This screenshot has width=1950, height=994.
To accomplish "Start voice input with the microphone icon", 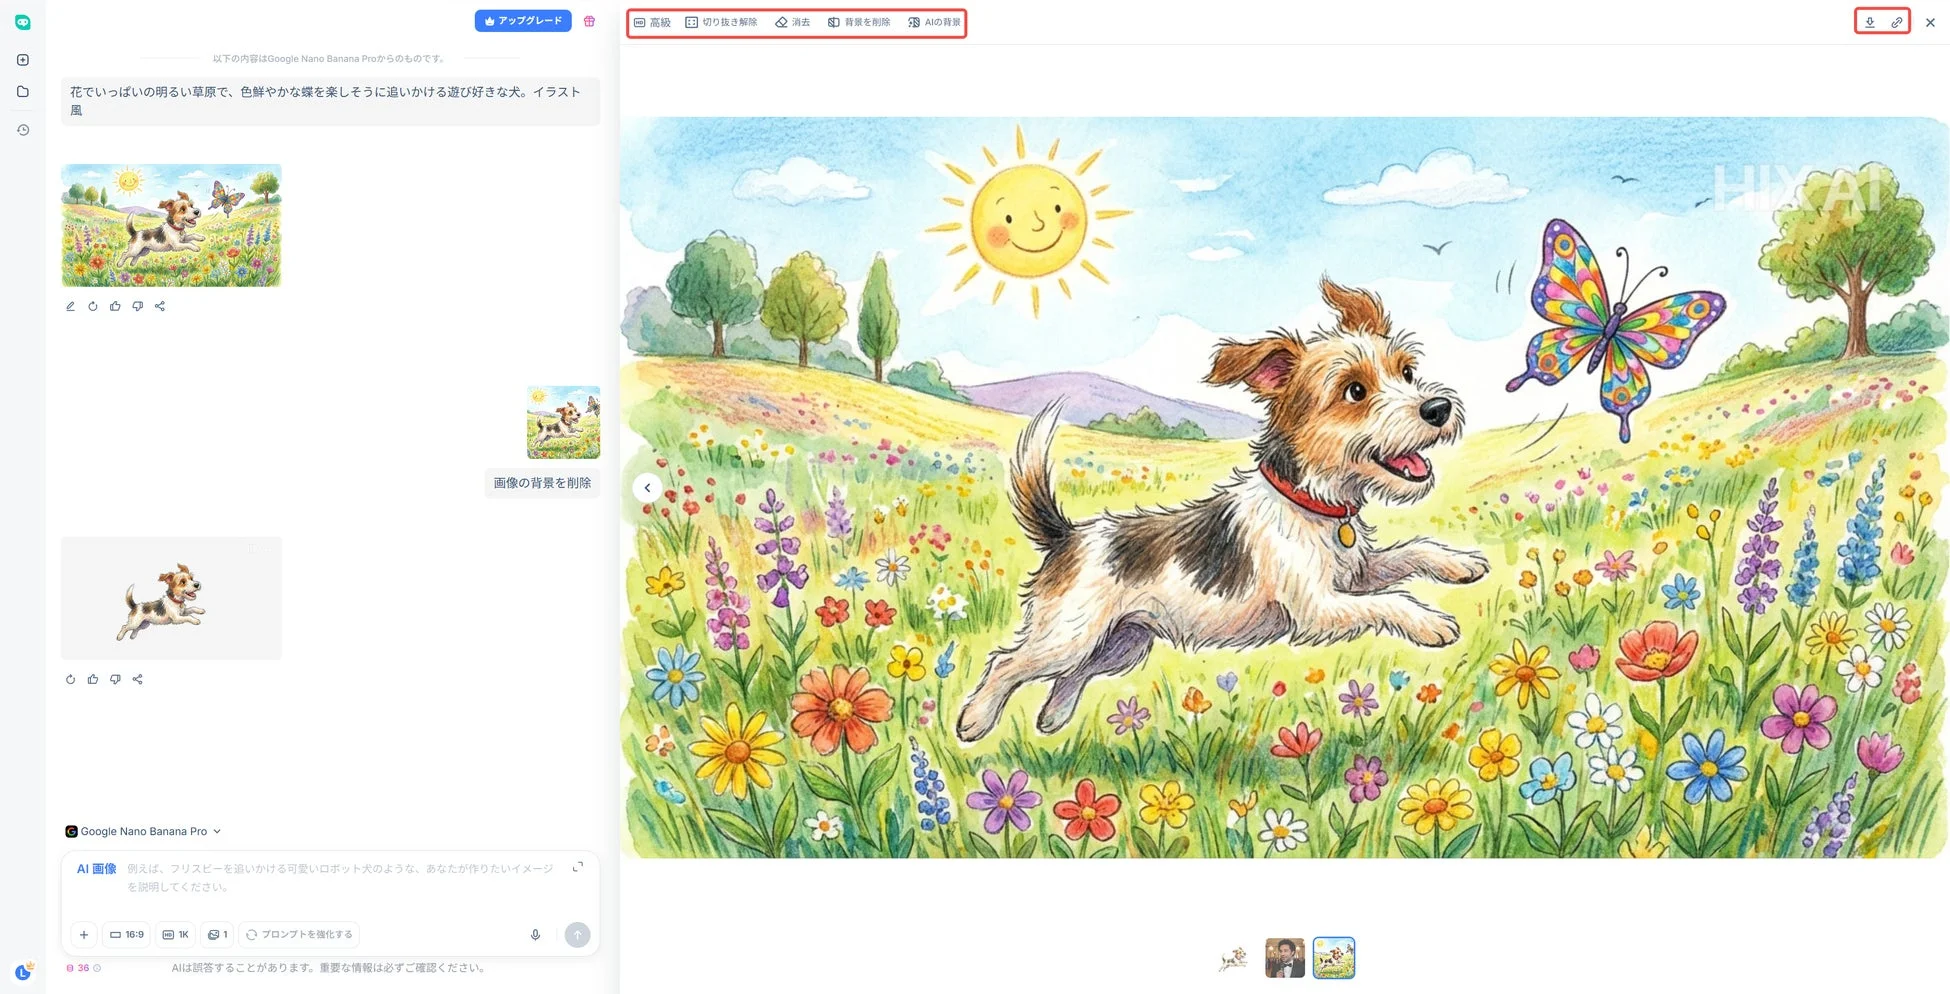I will (x=536, y=934).
